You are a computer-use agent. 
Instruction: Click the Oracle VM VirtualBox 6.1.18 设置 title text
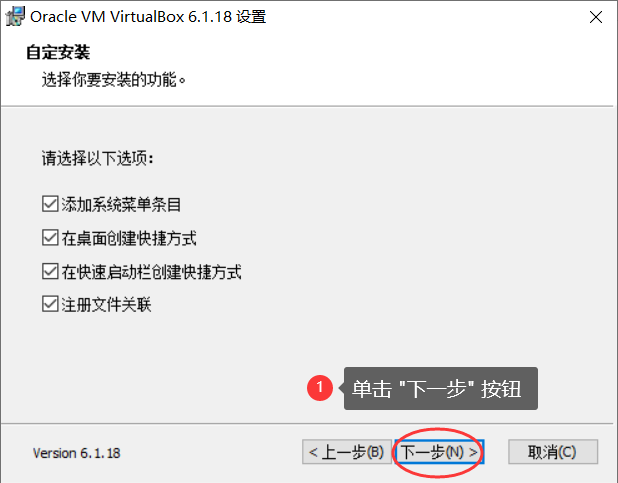coord(148,17)
